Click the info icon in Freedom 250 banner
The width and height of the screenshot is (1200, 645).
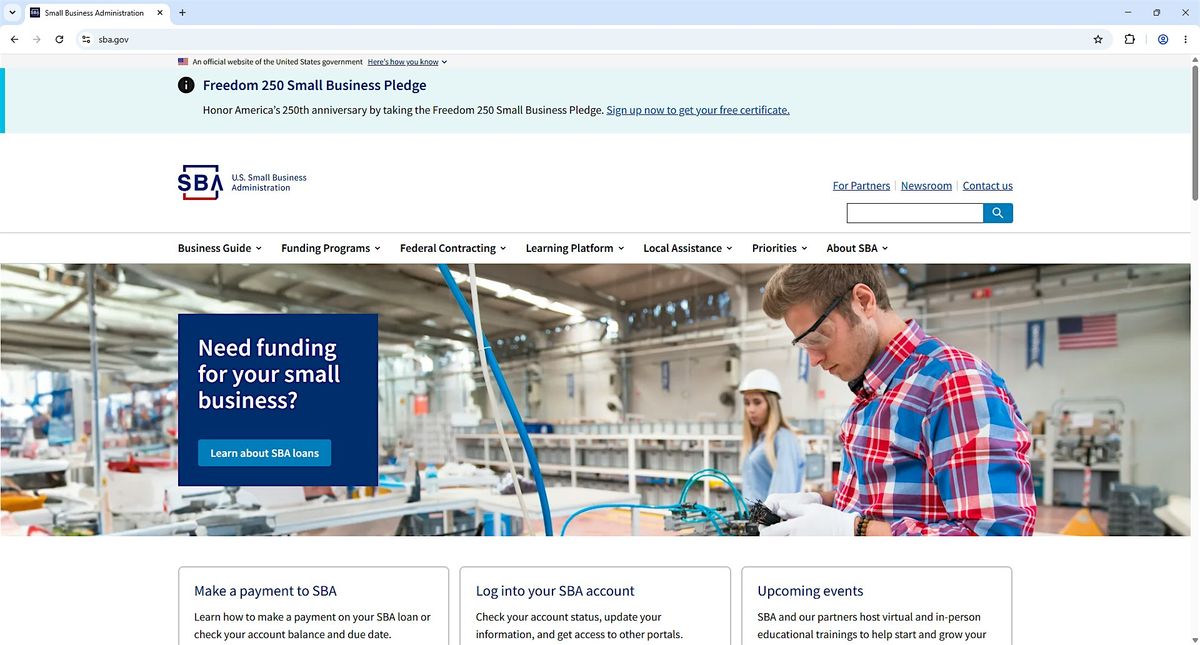point(186,85)
